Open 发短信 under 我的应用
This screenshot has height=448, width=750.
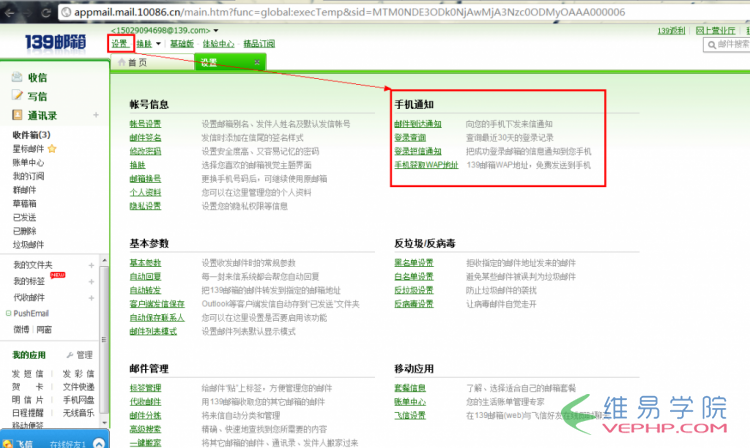[28, 373]
